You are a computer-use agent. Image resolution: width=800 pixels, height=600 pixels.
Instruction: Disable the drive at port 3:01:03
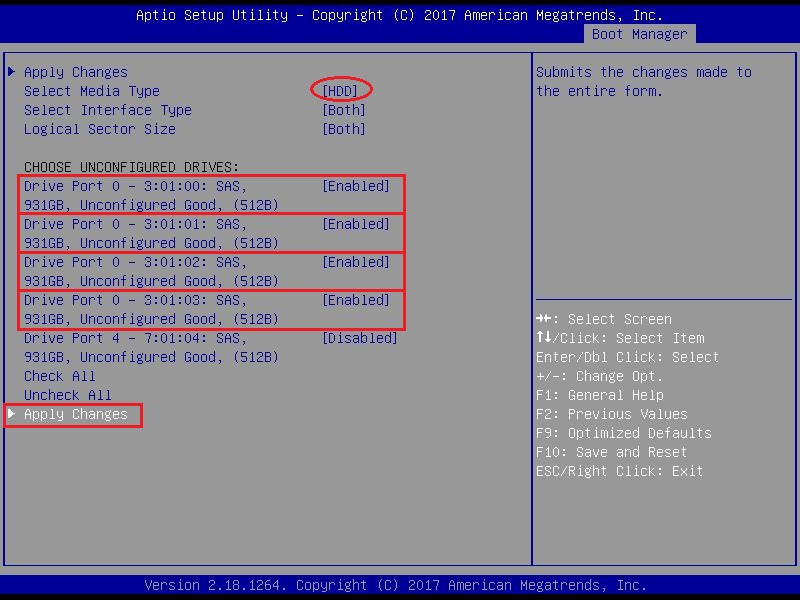pyautogui.click(x=355, y=300)
